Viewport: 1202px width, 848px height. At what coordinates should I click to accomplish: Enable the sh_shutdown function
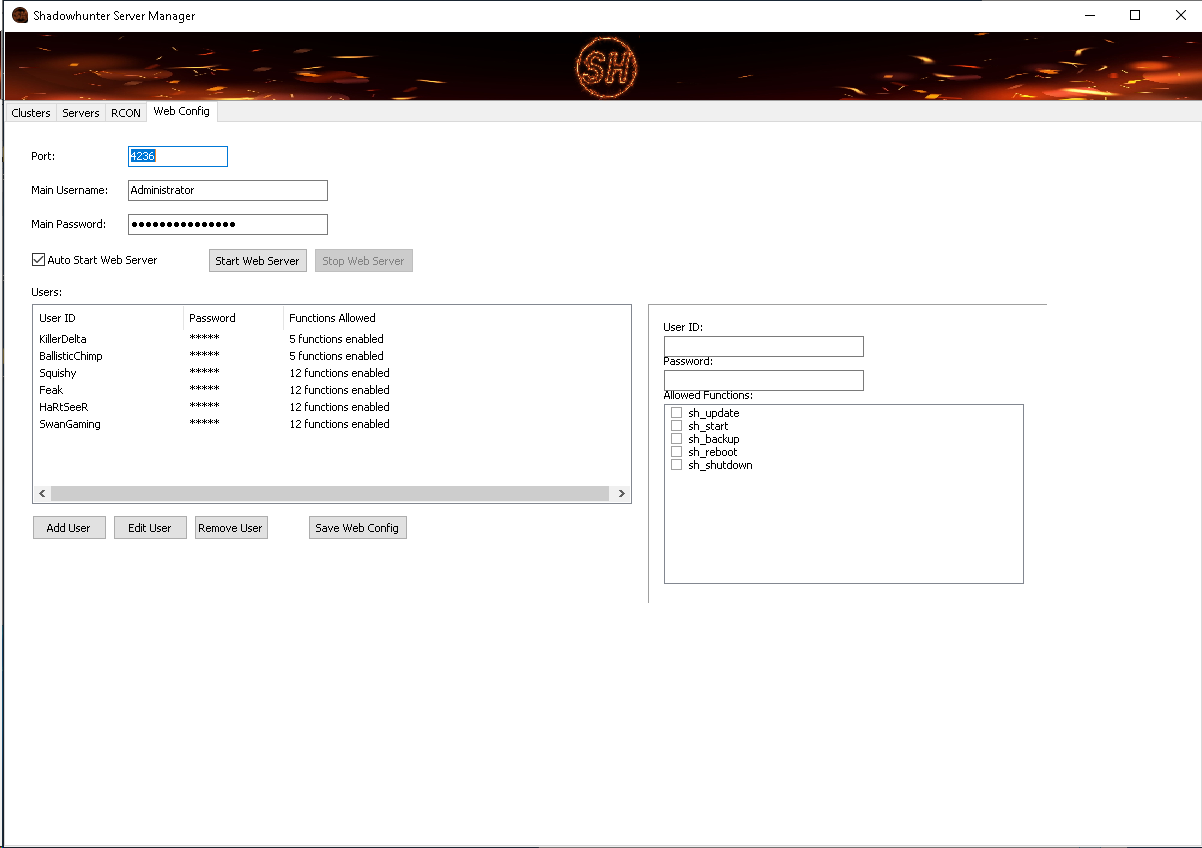676,464
